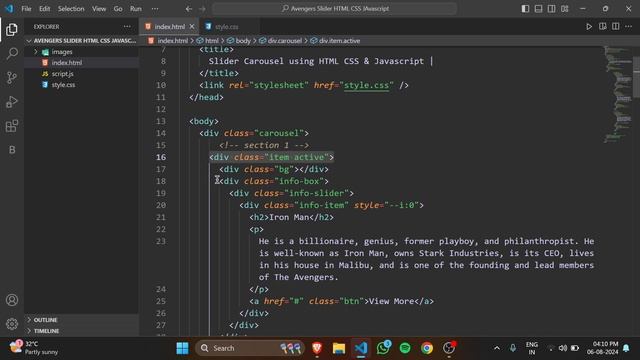Collapse the Avengers Slider project folder
640x360 pixels.
82,41
